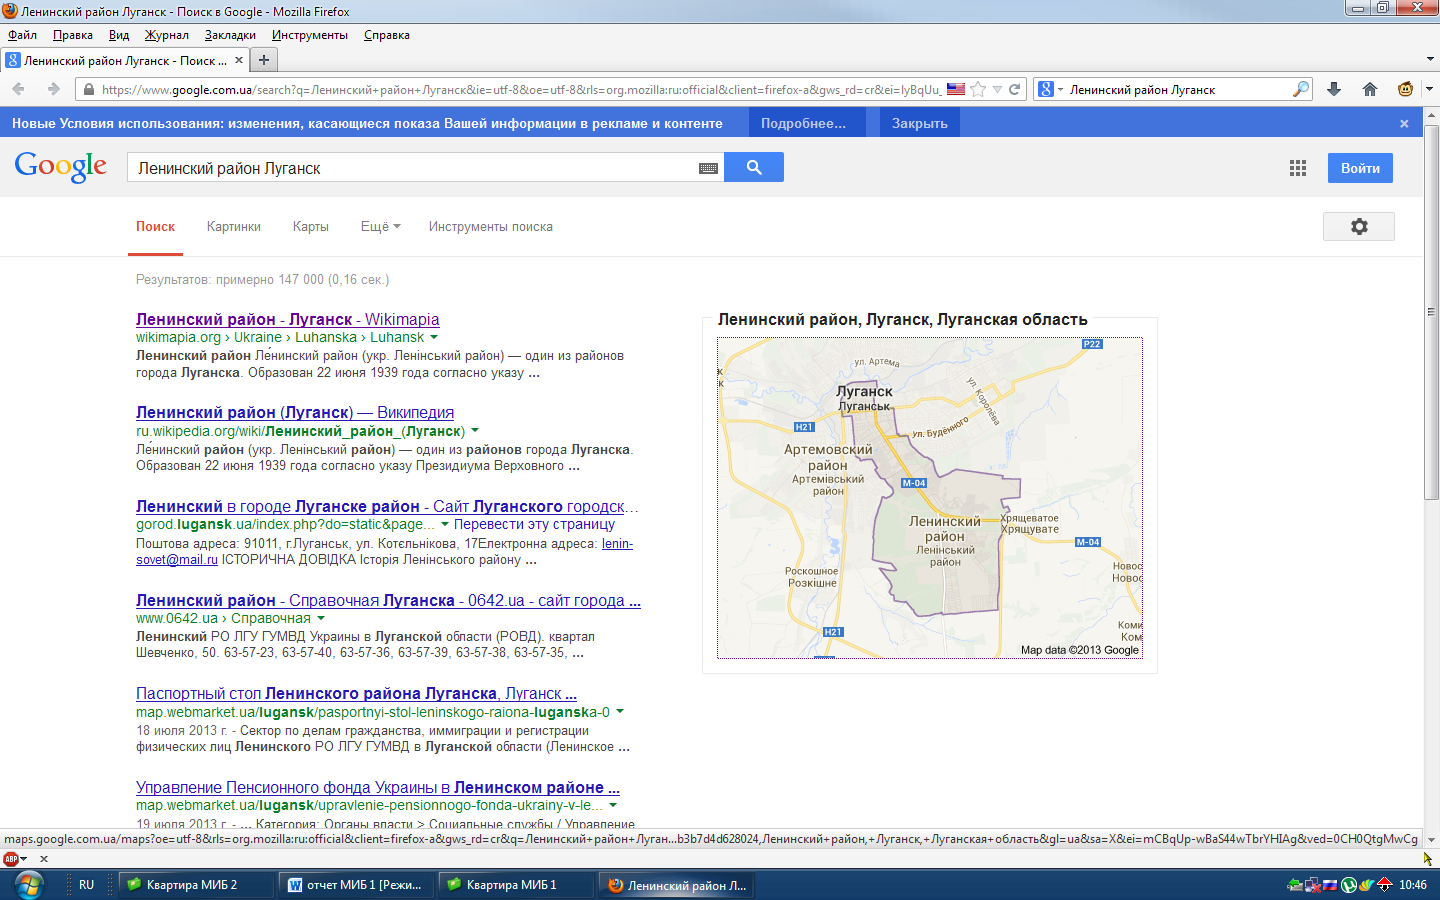This screenshot has width=1440, height=900.
Task: Click the Firefox address bar URL
Action: 520,89
